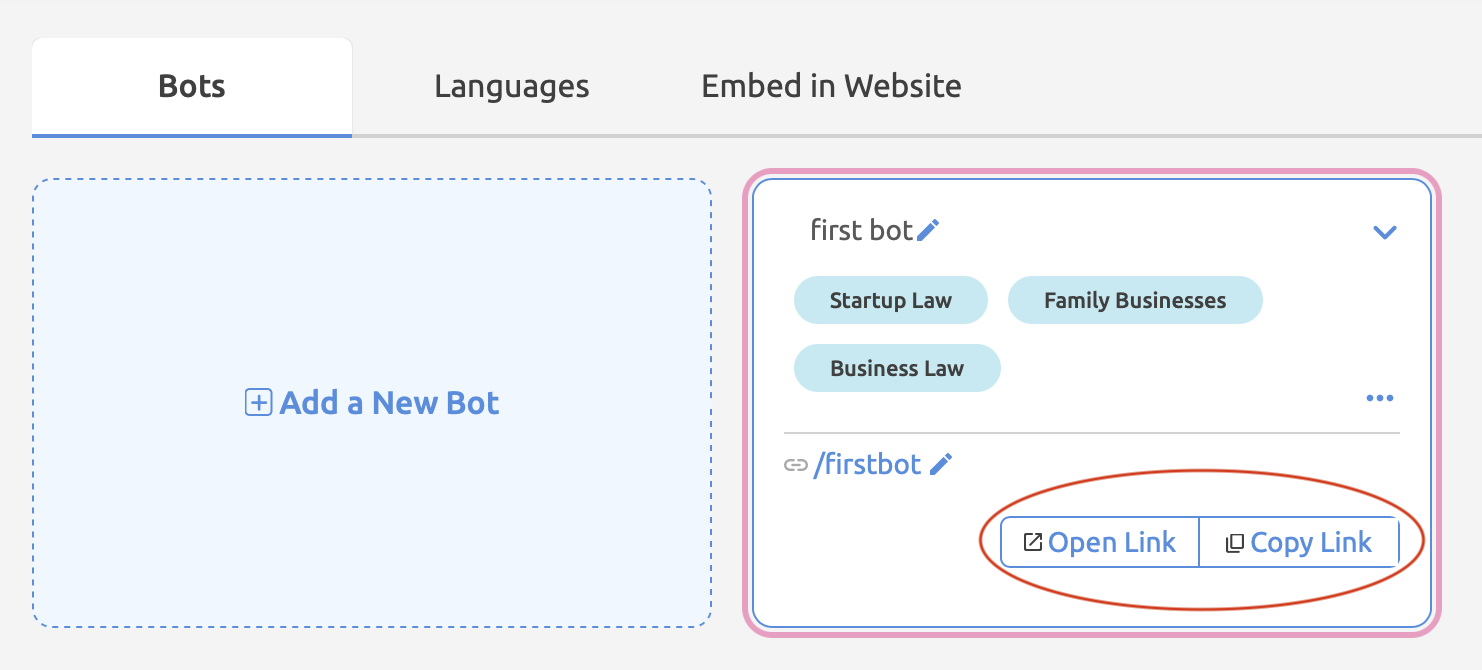Edit bot name with pencil icon next to first bot
The height and width of the screenshot is (670, 1482).
pyautogui.click(x=928, y=231)
